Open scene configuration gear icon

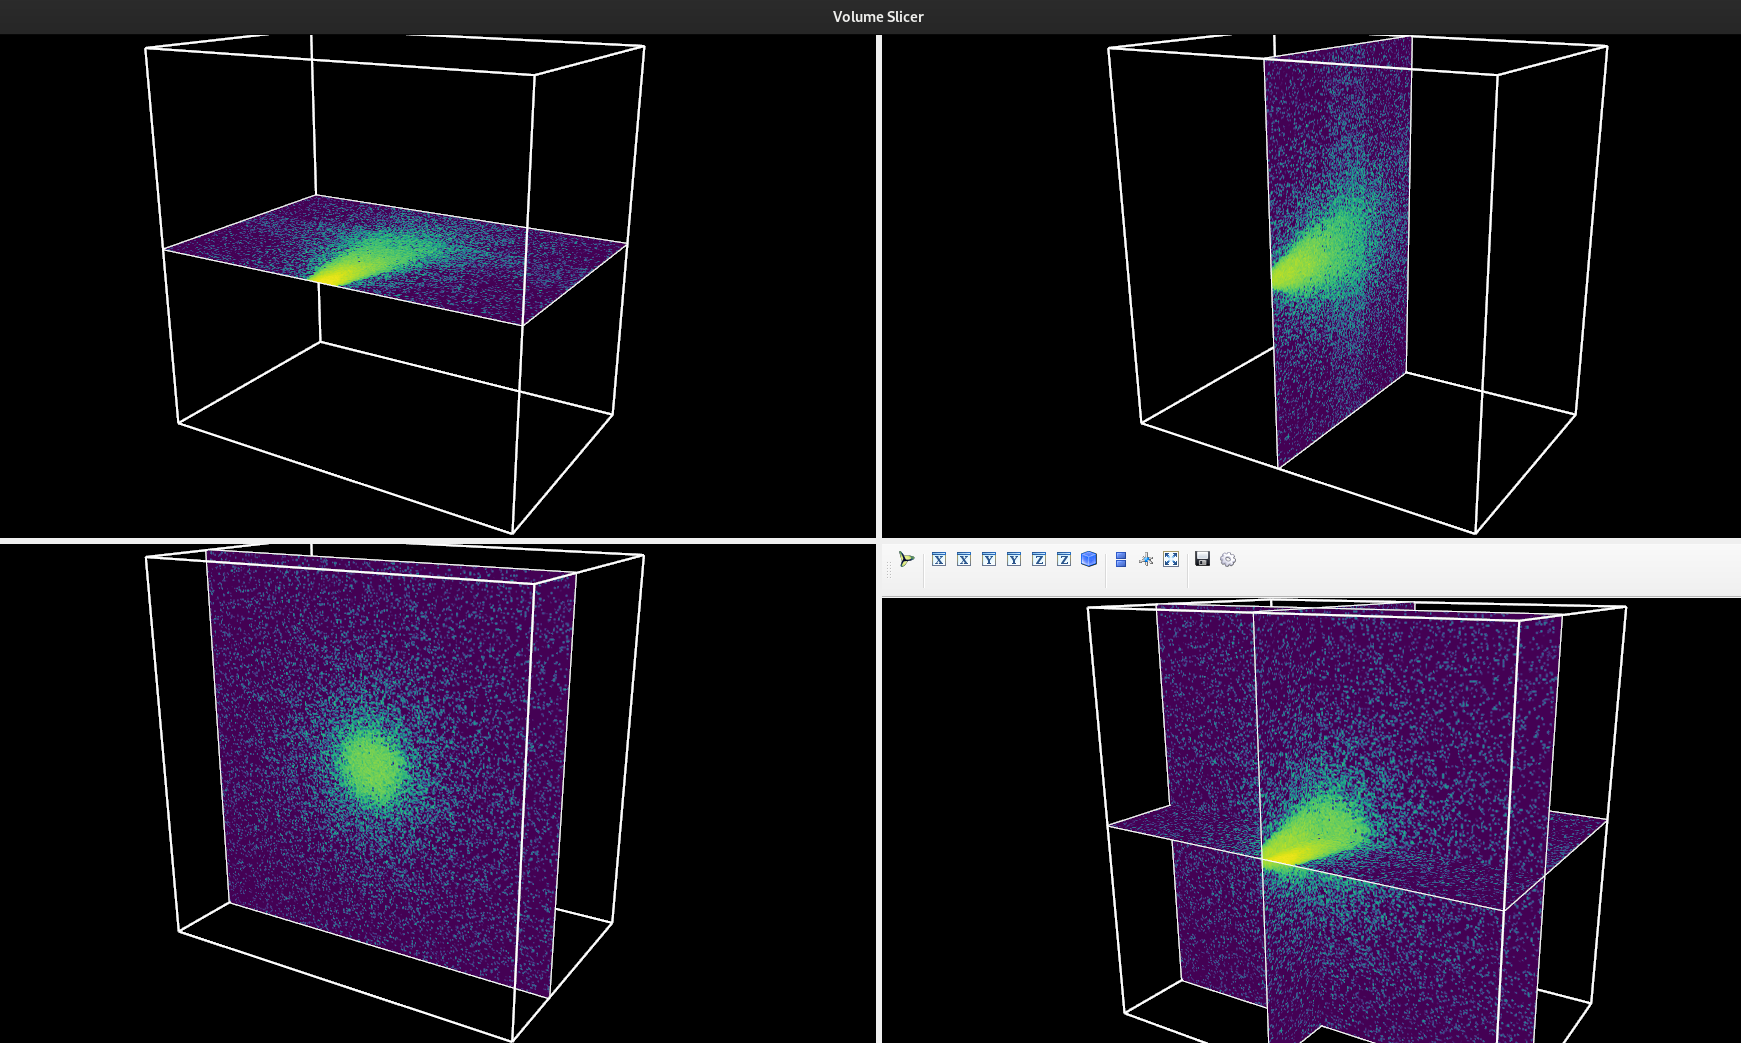(x=1228, y=559)
